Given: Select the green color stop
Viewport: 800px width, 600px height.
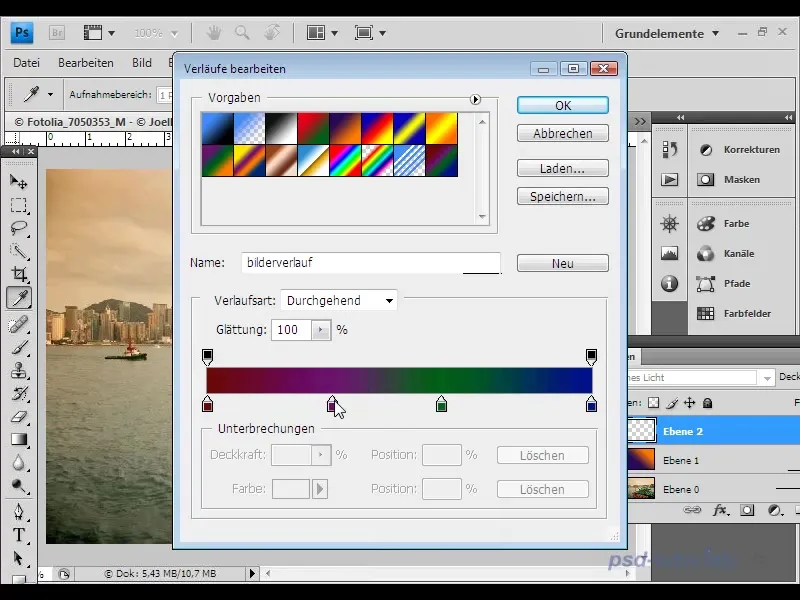Looking at the screenshot, I should point(441,404).
